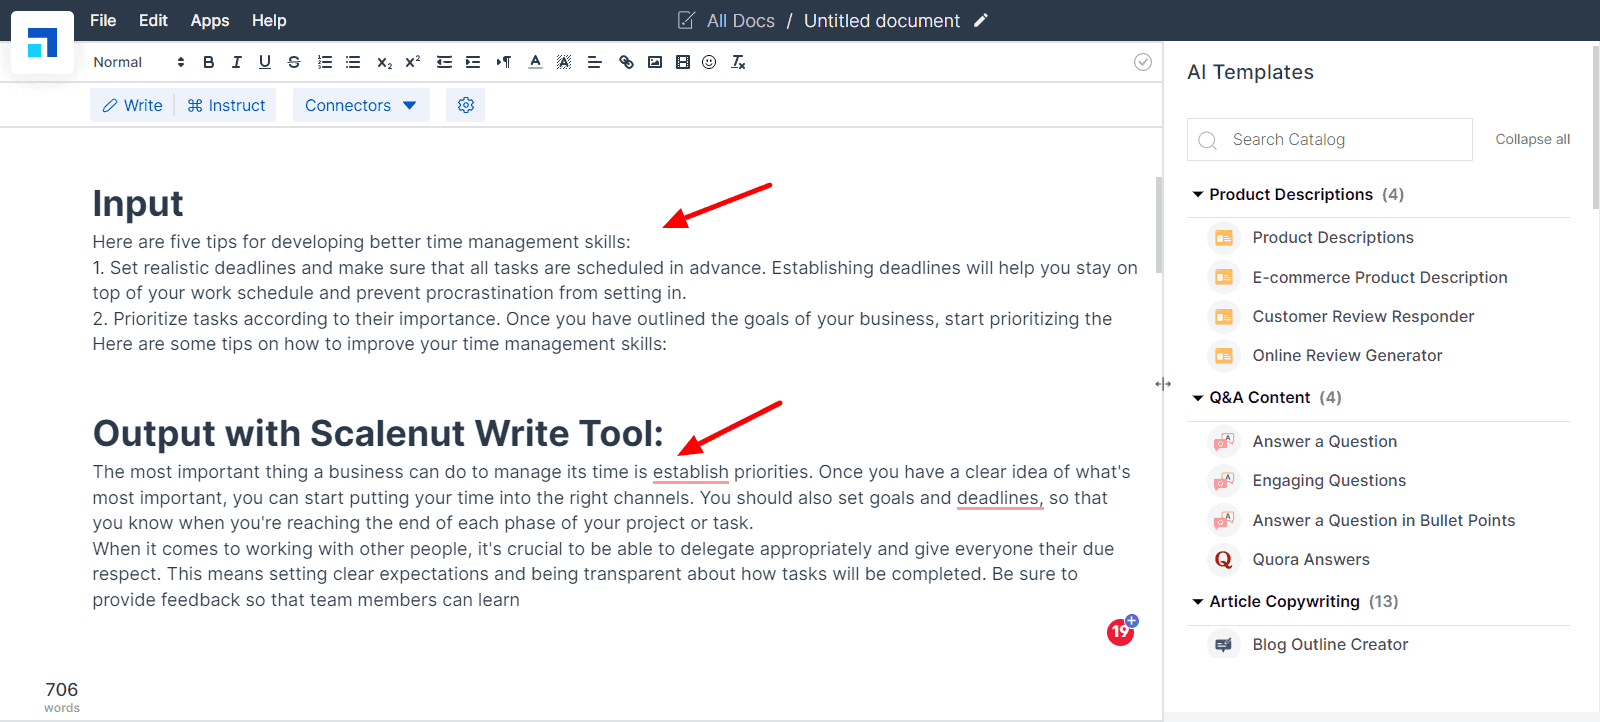Toggle bold formatting in the toolbar
This screenshot has width=1600, height=722.
(208, 62)
